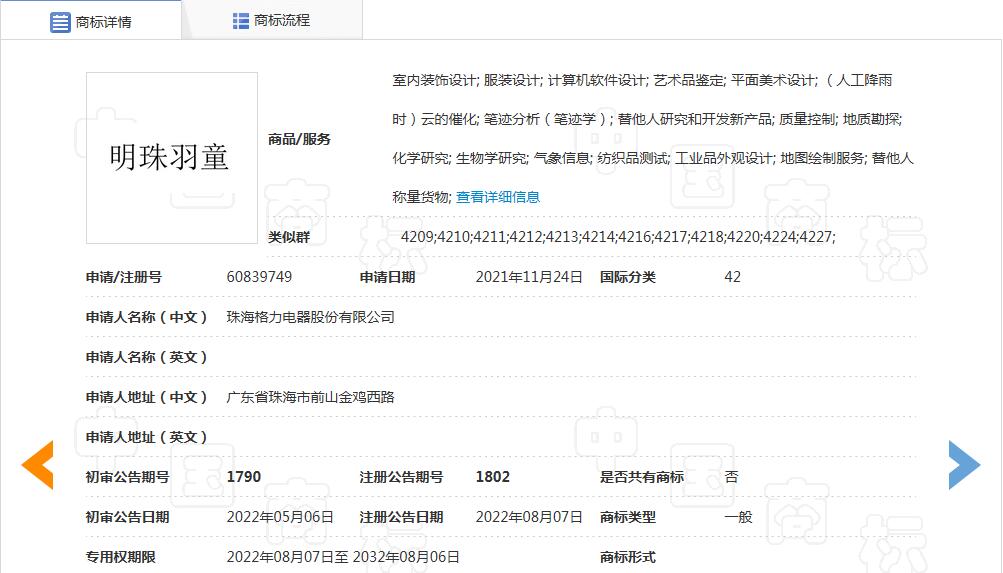Screen dimensions: 1003x573
Task: Select exclusive right period 2022年08月07日至 2032年08月06日
Action: click(x=343, y=557)
